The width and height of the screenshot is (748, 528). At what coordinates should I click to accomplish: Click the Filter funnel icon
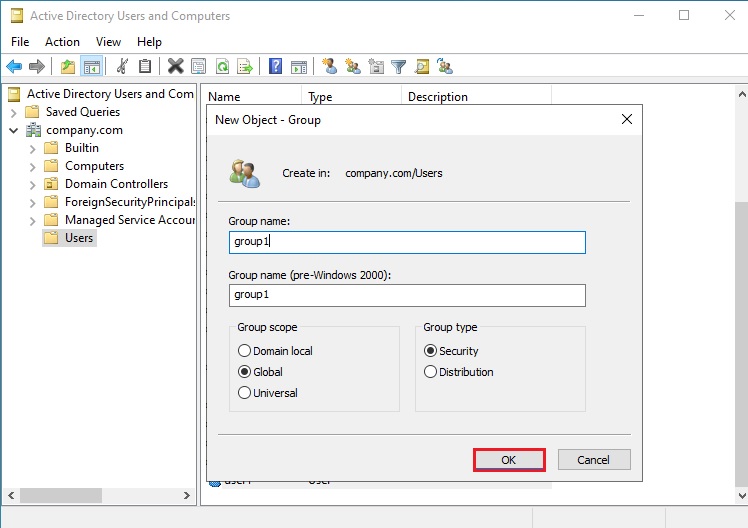point(398,66)
